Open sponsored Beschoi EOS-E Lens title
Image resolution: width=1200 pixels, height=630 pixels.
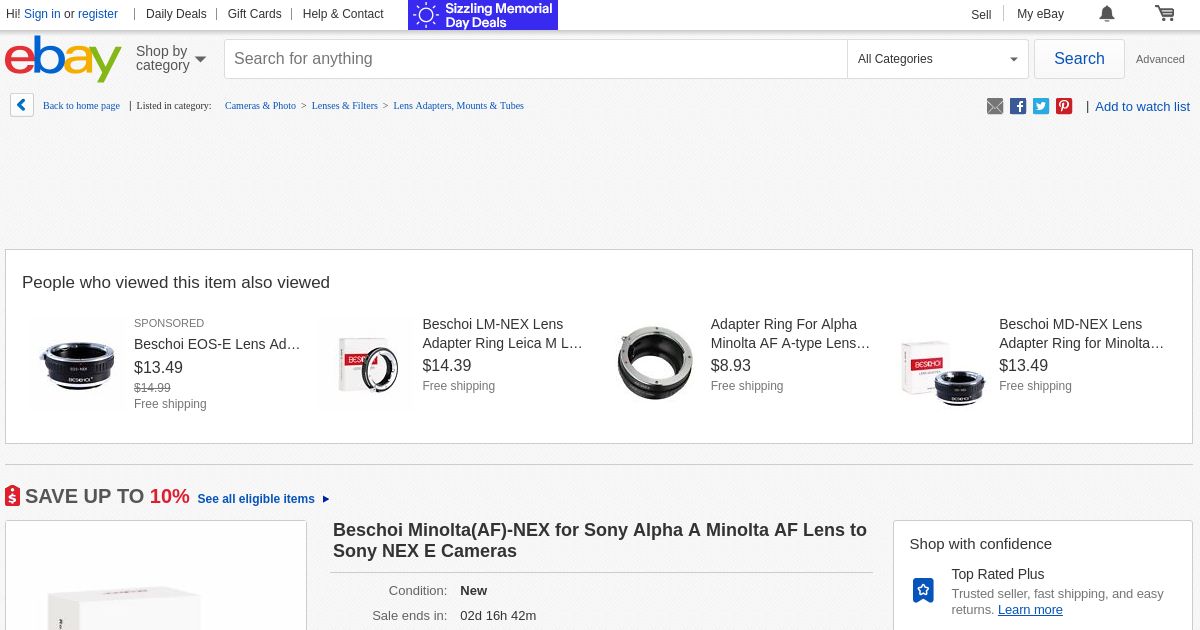(x=217, y=344)
